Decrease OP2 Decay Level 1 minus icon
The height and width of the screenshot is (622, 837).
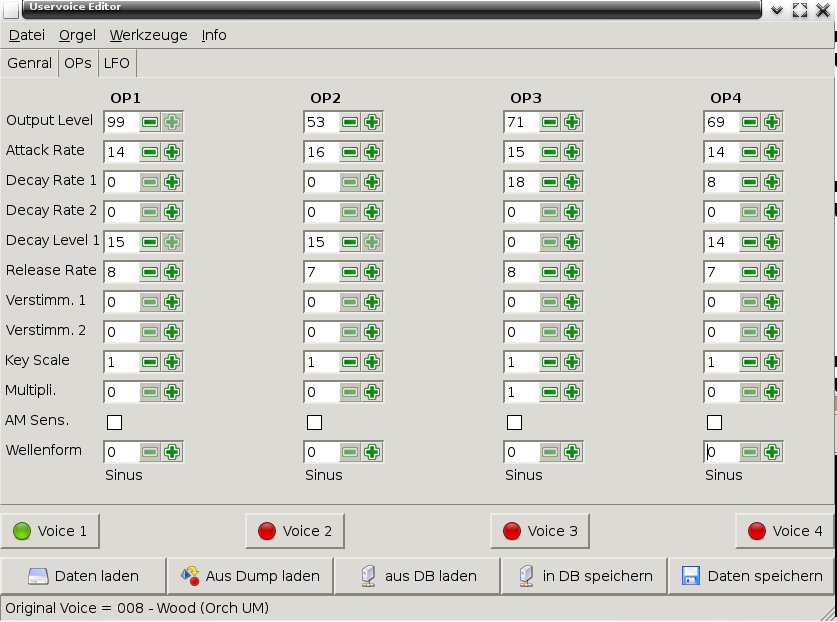coord(350,242)
